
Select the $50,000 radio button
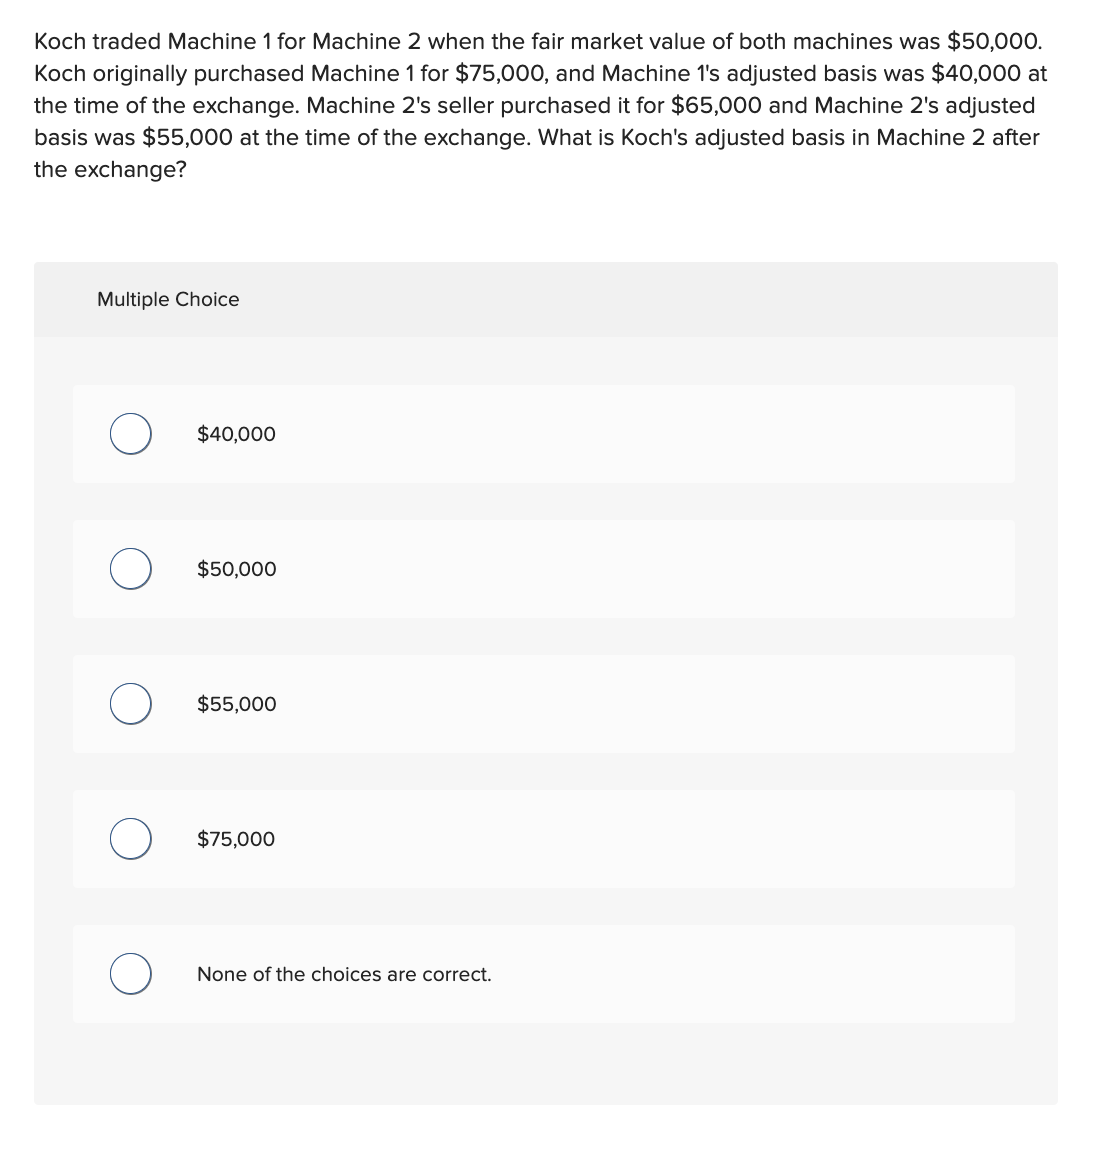tap(131, 569)
